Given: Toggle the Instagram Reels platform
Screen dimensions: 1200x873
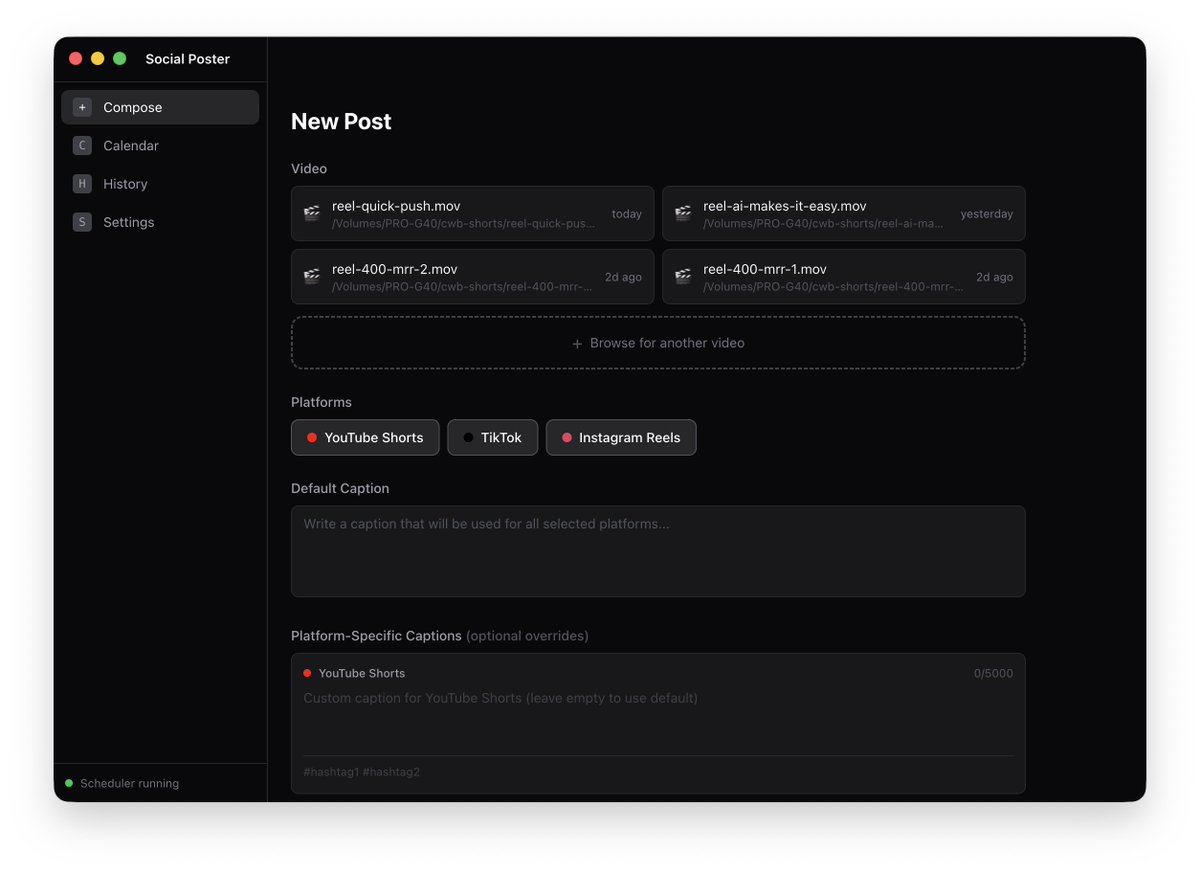Looking at the screenshot, I should [621, 437].
